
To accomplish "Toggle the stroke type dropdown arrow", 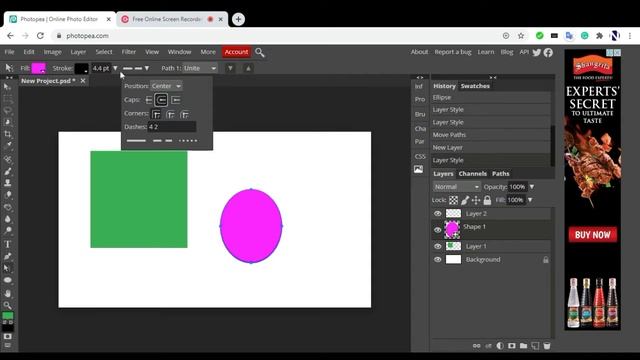I will click(147, 68).
